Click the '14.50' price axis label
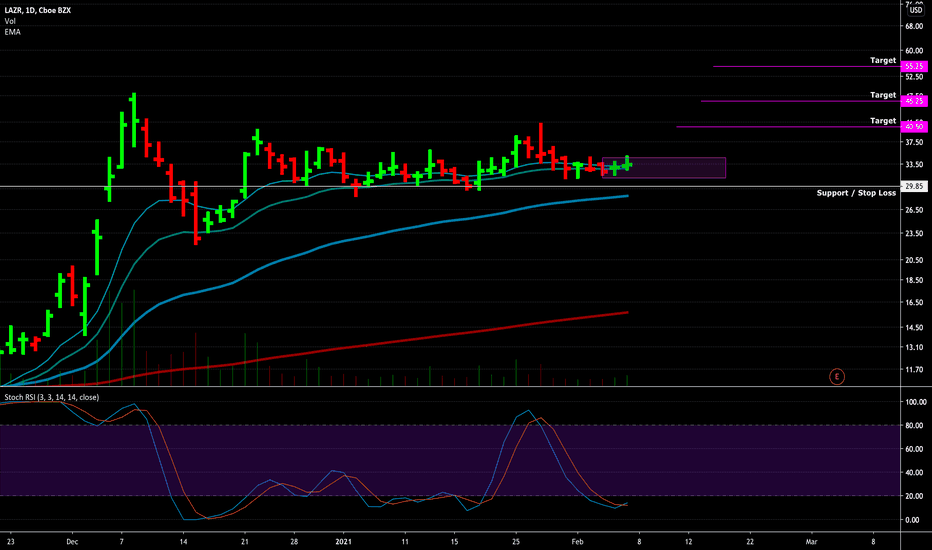932x550 pixels. tap(914, 328)
